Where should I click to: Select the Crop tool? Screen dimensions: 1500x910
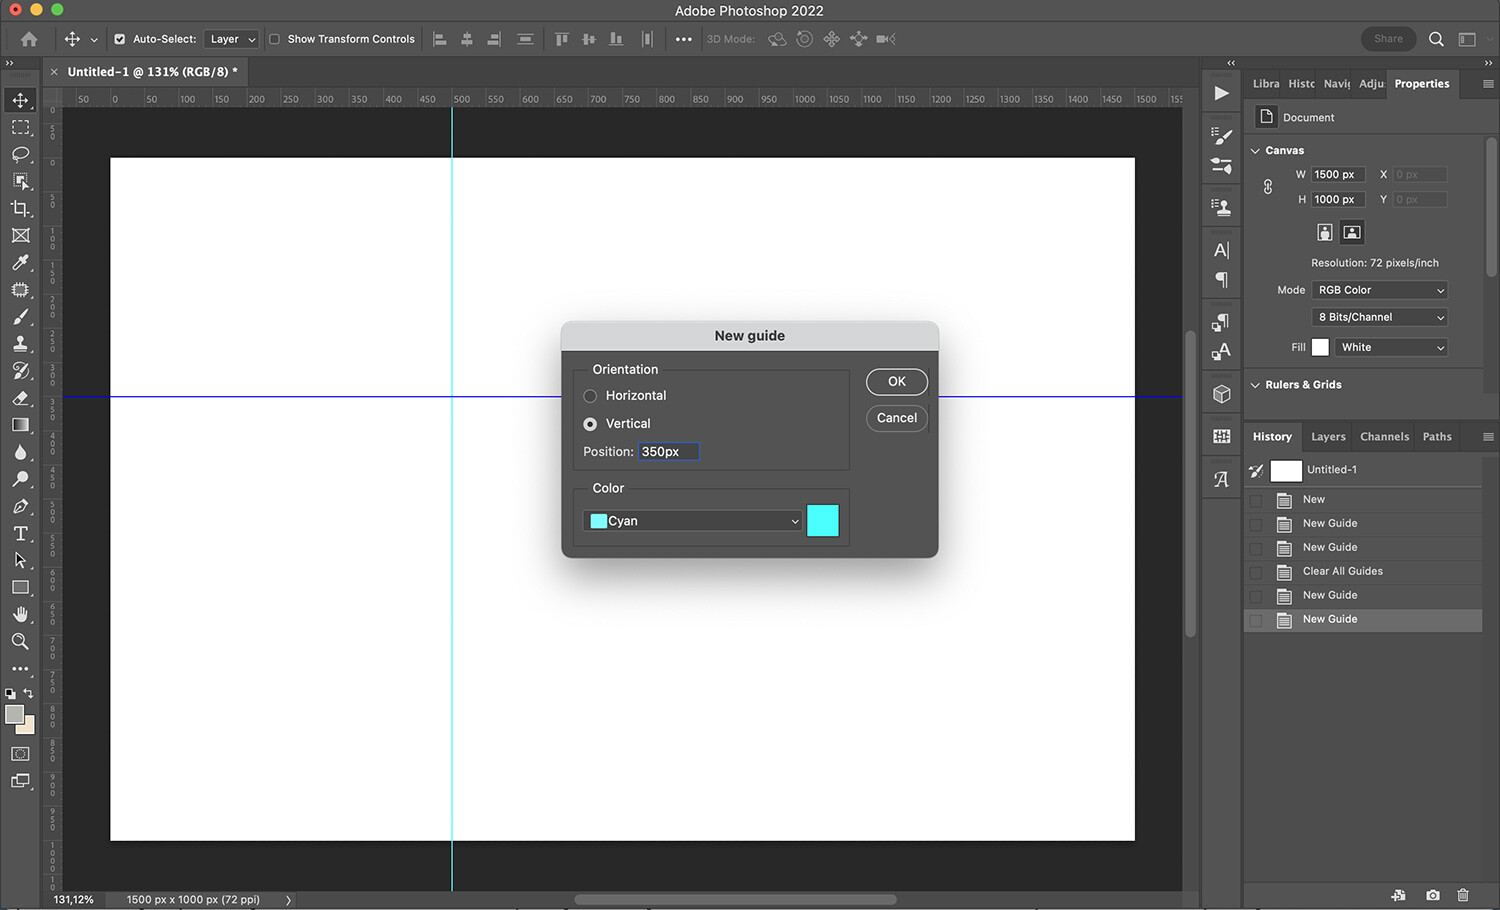20,209
